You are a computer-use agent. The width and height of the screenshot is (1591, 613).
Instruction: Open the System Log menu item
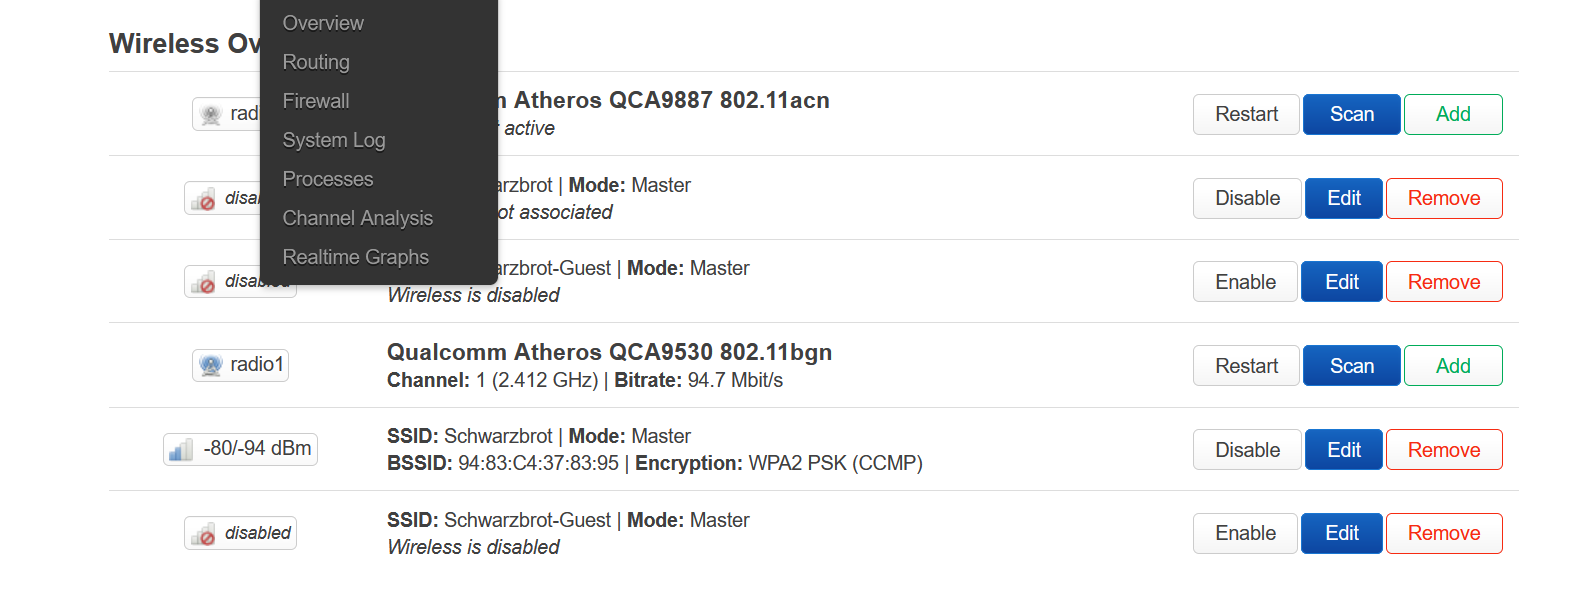click(334, 140)
